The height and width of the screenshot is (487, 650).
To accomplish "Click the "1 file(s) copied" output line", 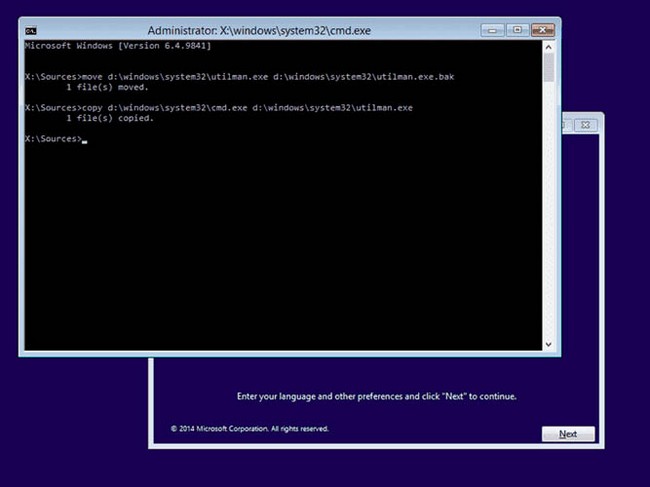I will point(110,118).
